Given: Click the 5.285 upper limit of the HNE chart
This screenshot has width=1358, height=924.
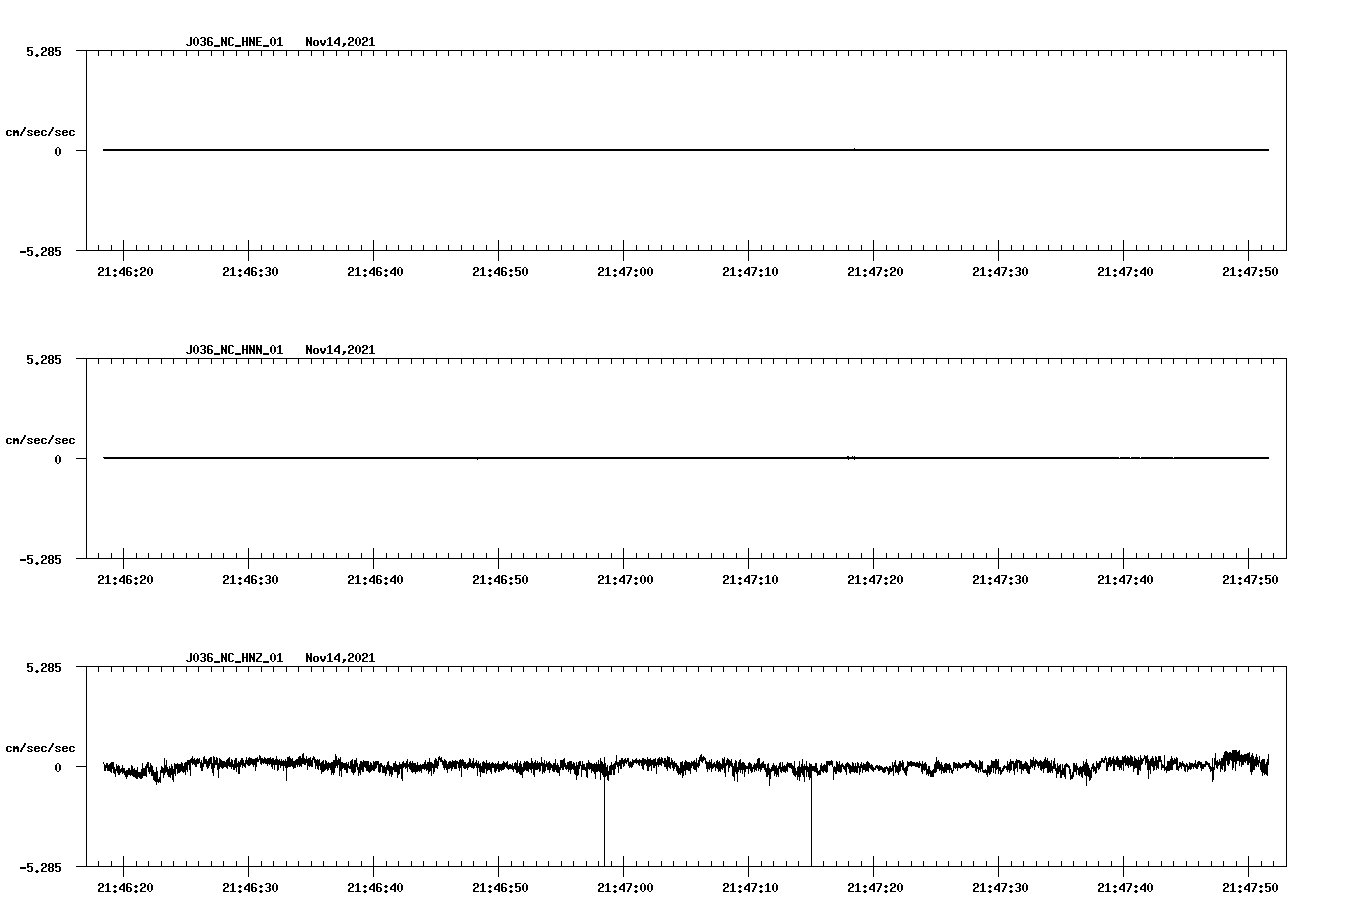Looking at the screenshot, I should (44, 52).
